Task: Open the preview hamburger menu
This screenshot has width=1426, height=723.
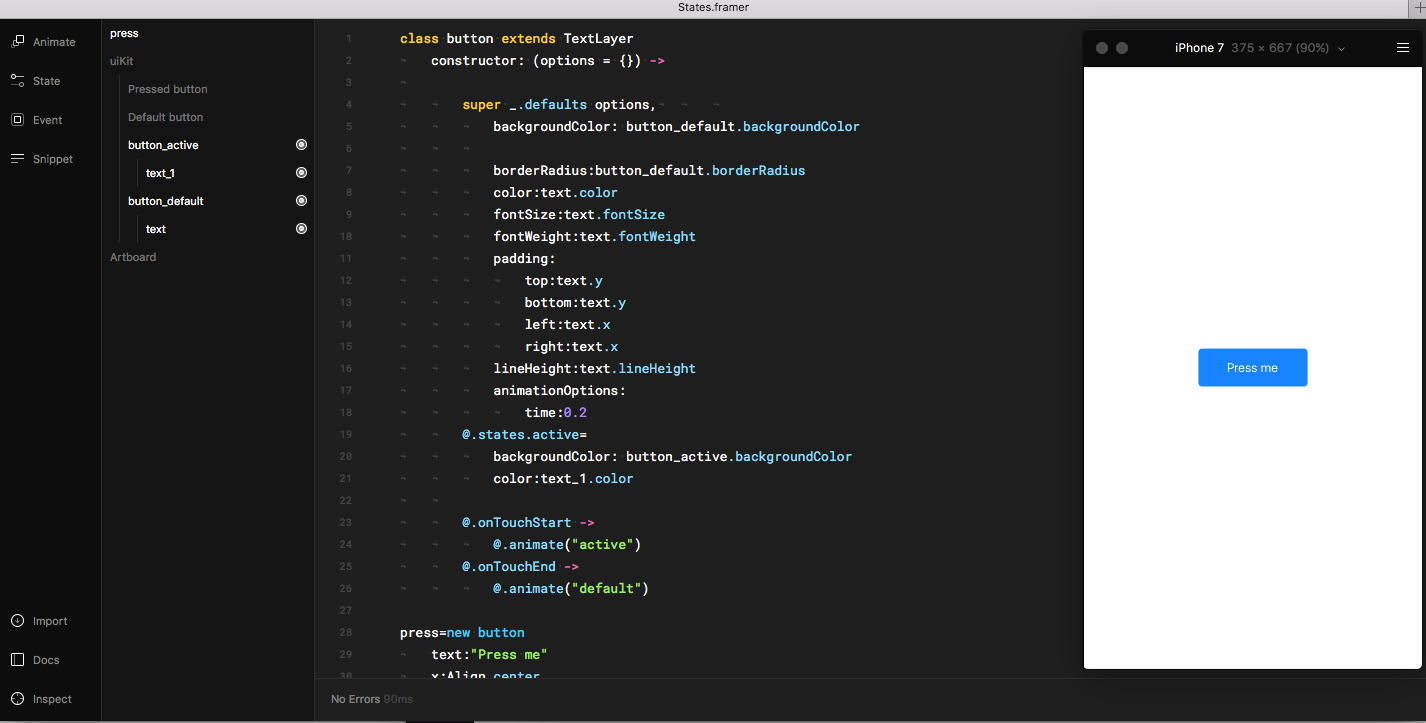Action: [x=1403, y=47]
